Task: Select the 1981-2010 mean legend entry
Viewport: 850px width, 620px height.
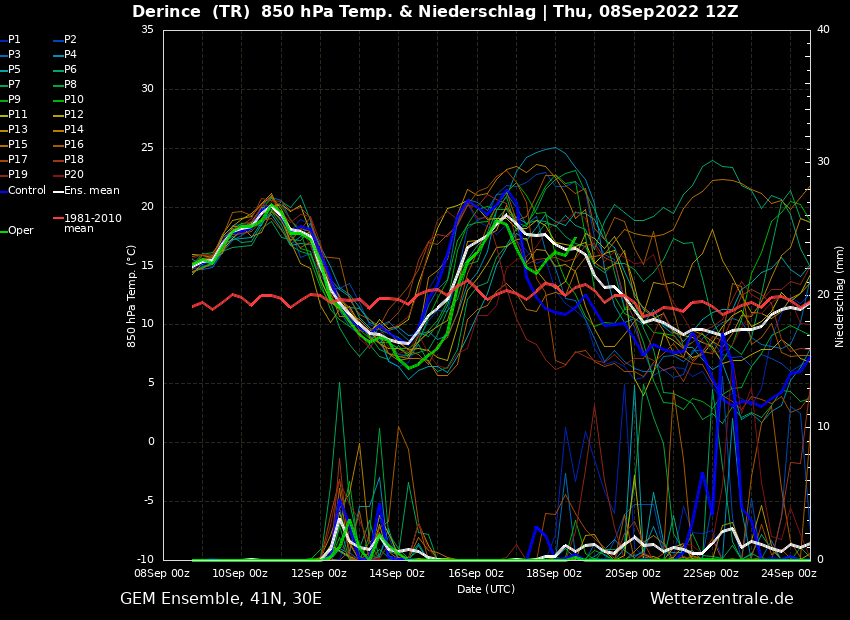Action: pyautogui.click(x=88, y=223)
